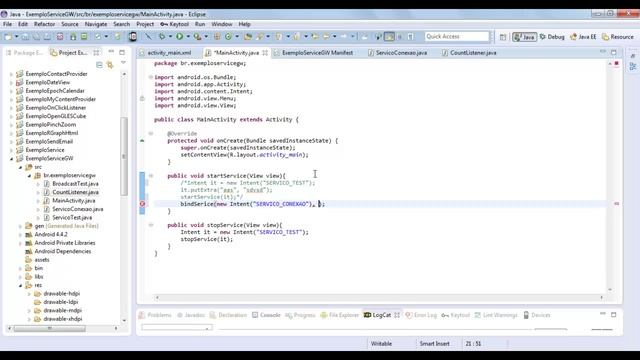
Task: Switch to the Package Explorer tab
Action: coord(24,53)
